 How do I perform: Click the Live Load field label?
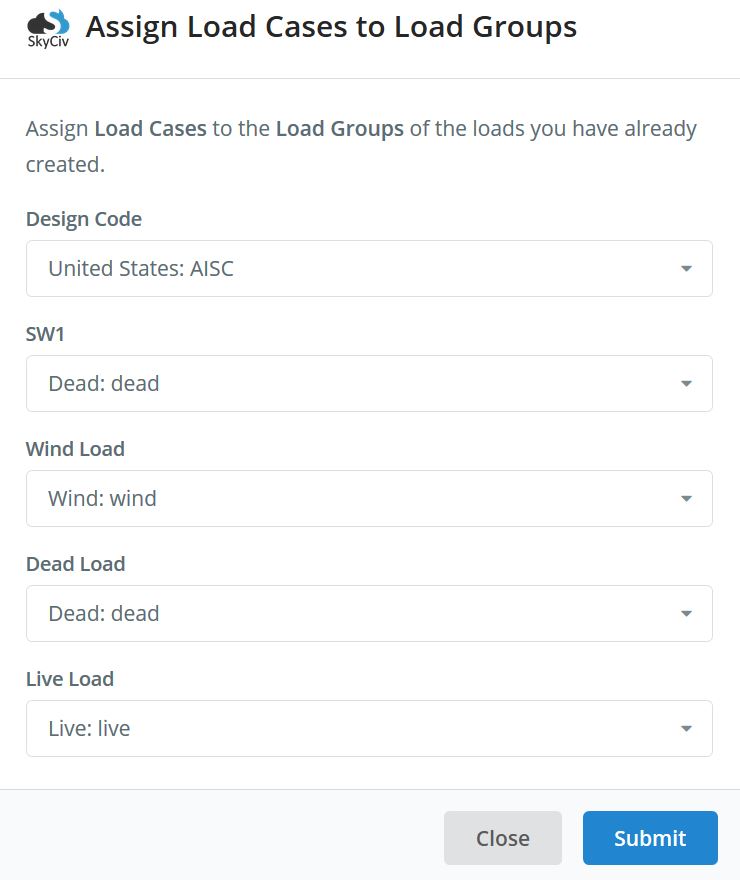click(70, 680)
